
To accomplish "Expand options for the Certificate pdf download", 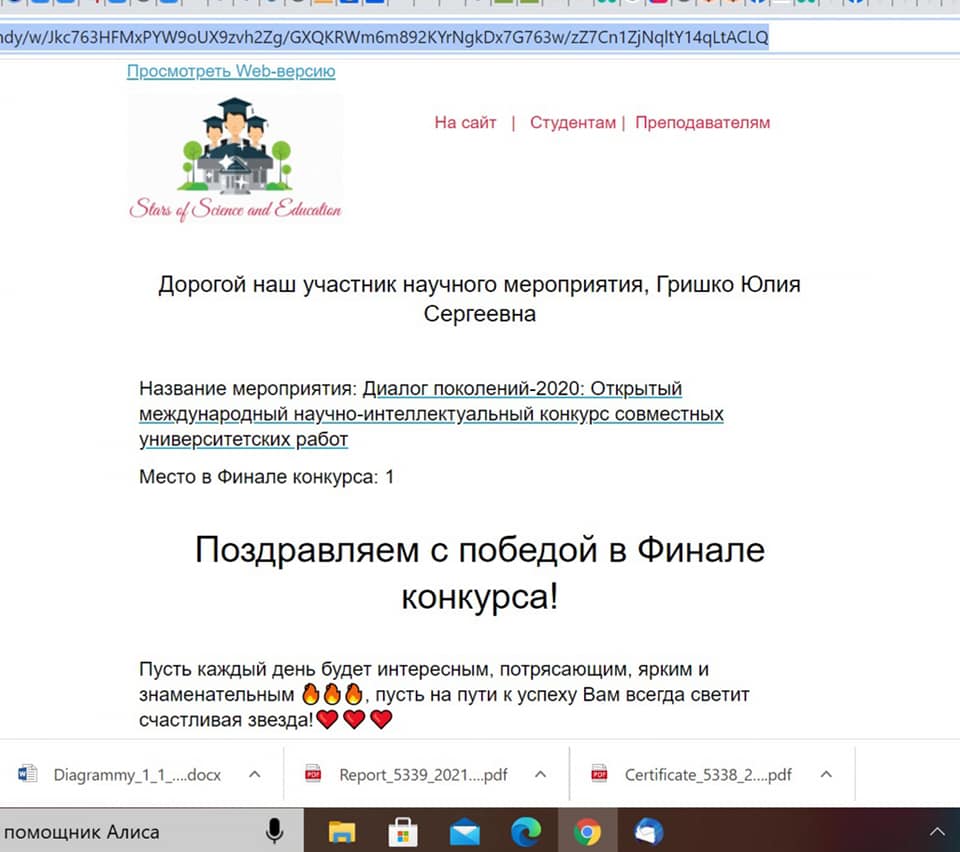I will click(x=826, y=774).
